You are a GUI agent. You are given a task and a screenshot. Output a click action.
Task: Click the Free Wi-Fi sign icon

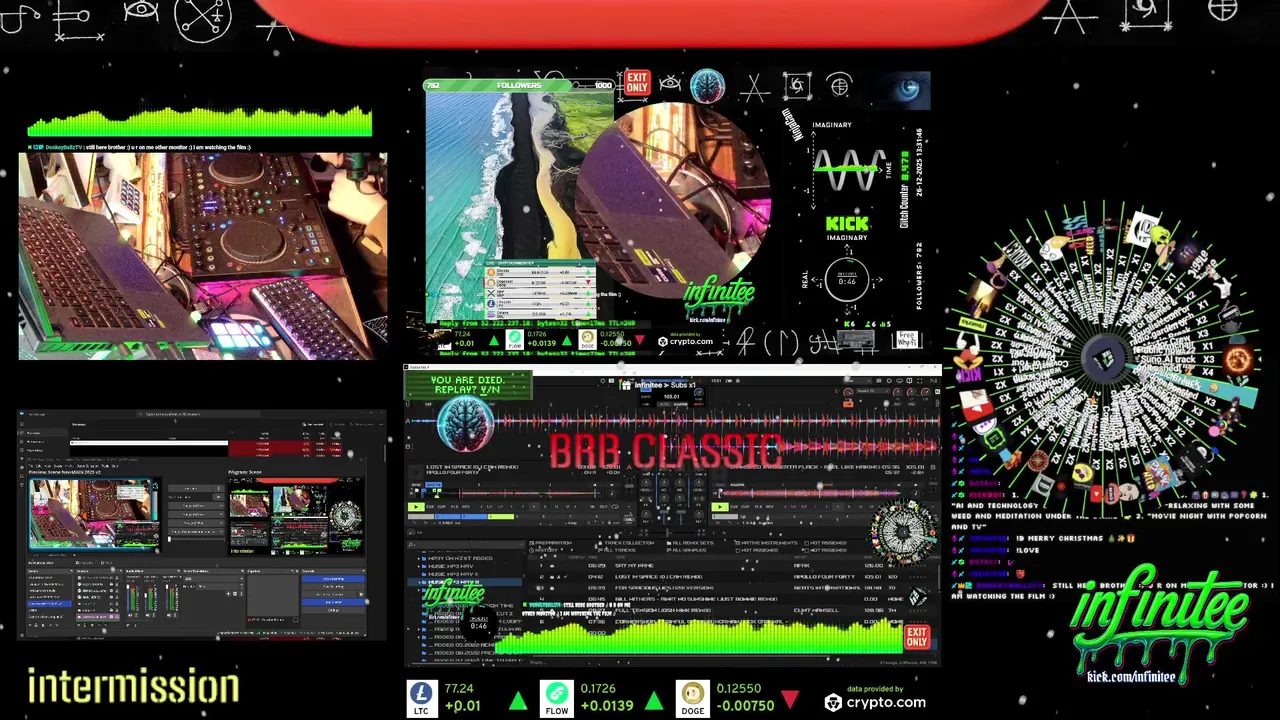(x=907, y=340)
